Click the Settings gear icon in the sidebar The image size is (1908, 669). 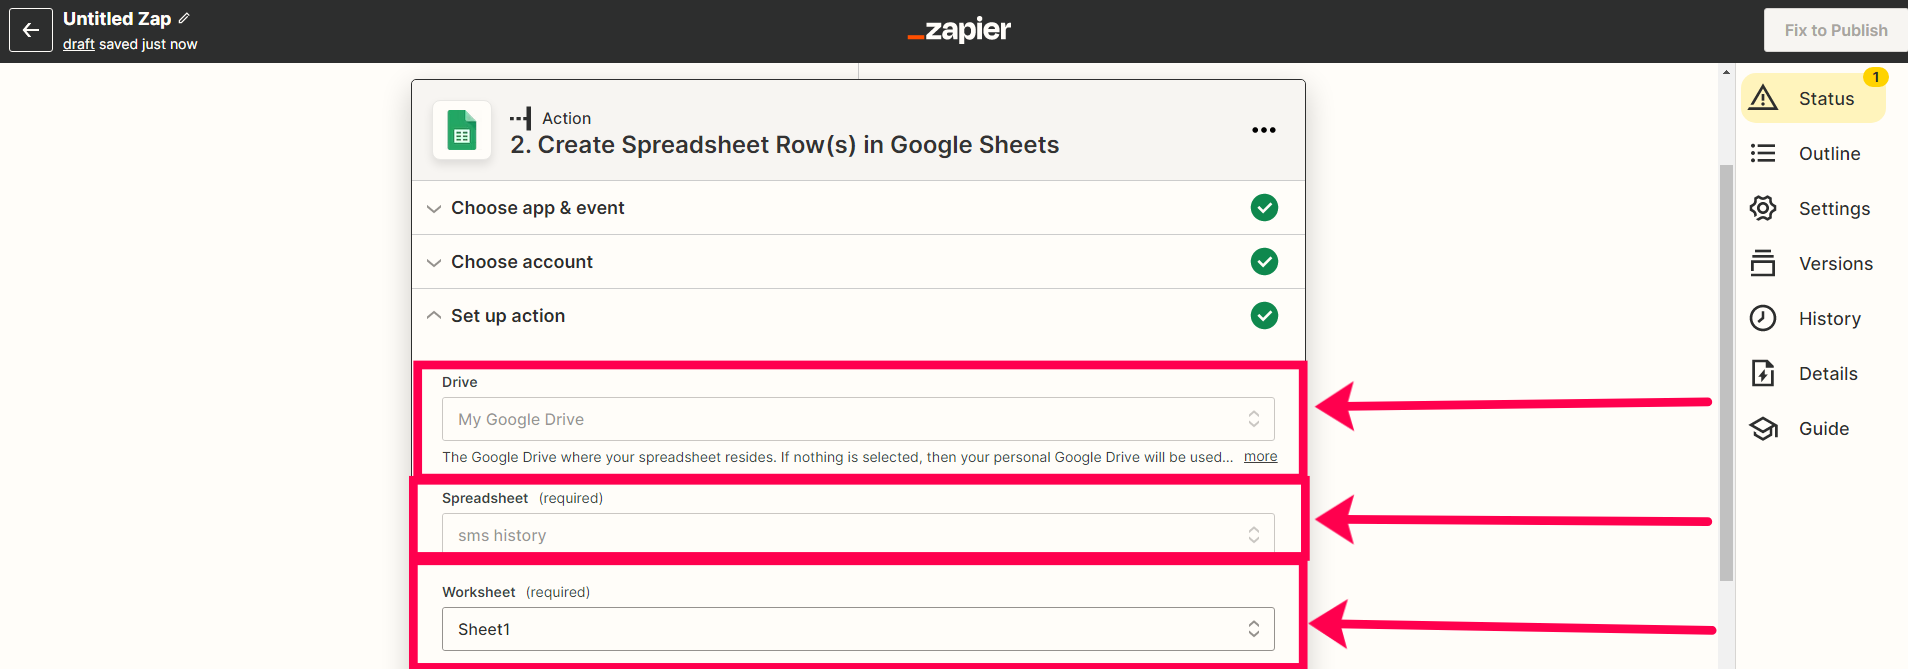pos(1763,208)
